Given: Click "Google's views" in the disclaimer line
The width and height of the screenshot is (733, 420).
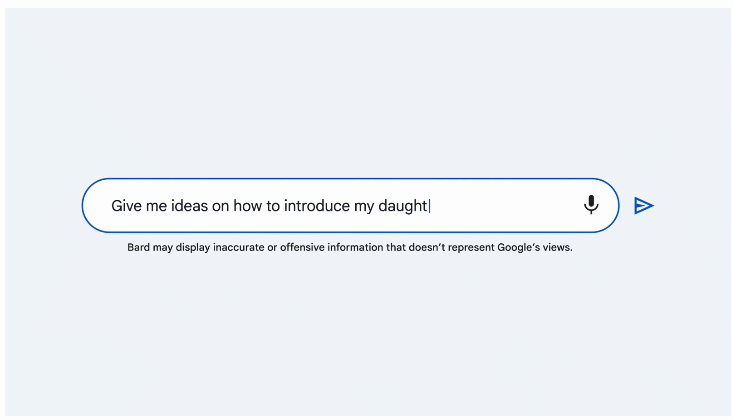Looking at the screenshot, I should (535, 247).
